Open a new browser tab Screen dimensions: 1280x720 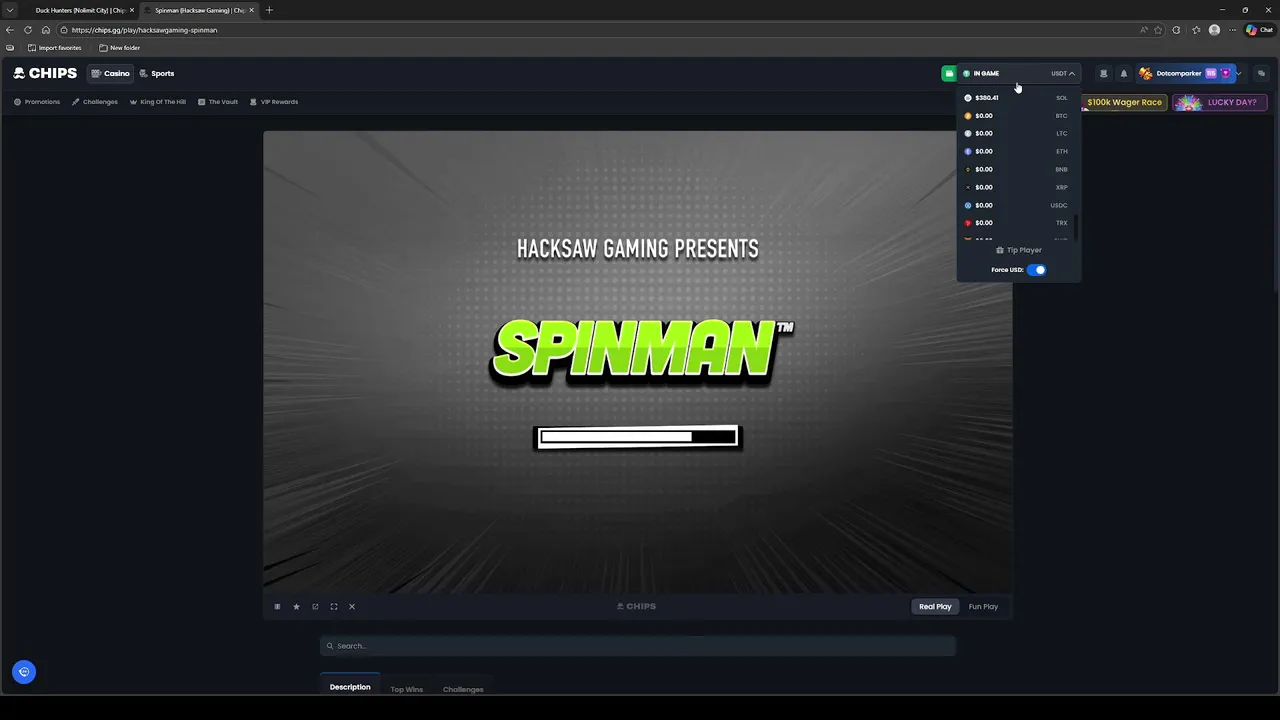(x=269, y=10)
